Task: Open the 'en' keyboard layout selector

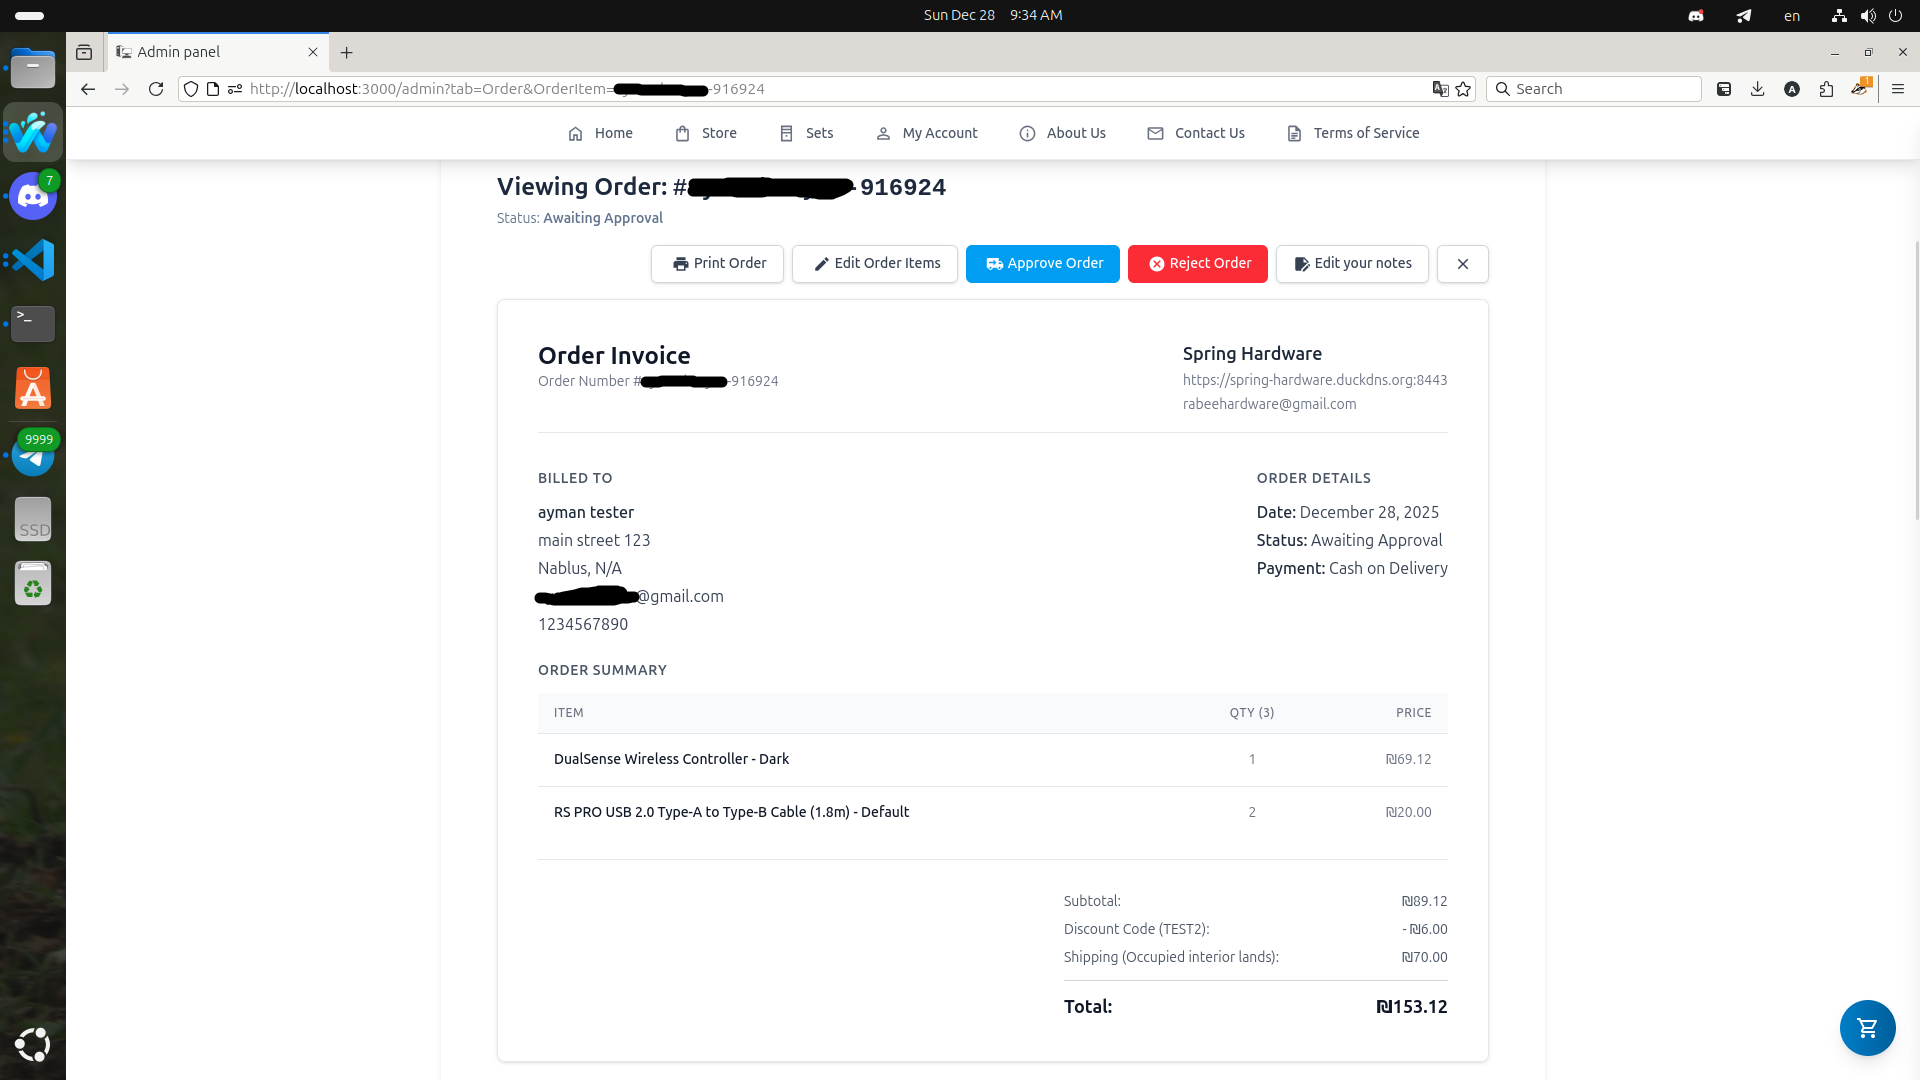Action: pyautogui.click(x=1791, y=15)
